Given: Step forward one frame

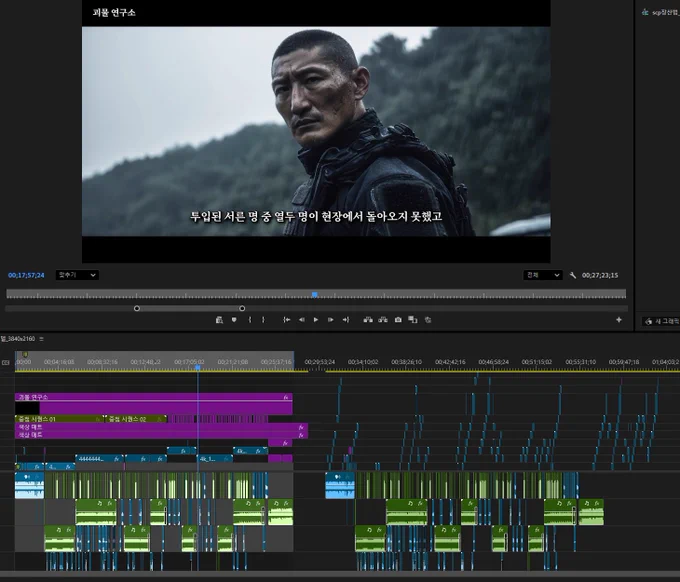Looking at the screenshot, I should [x=330, y=320].
